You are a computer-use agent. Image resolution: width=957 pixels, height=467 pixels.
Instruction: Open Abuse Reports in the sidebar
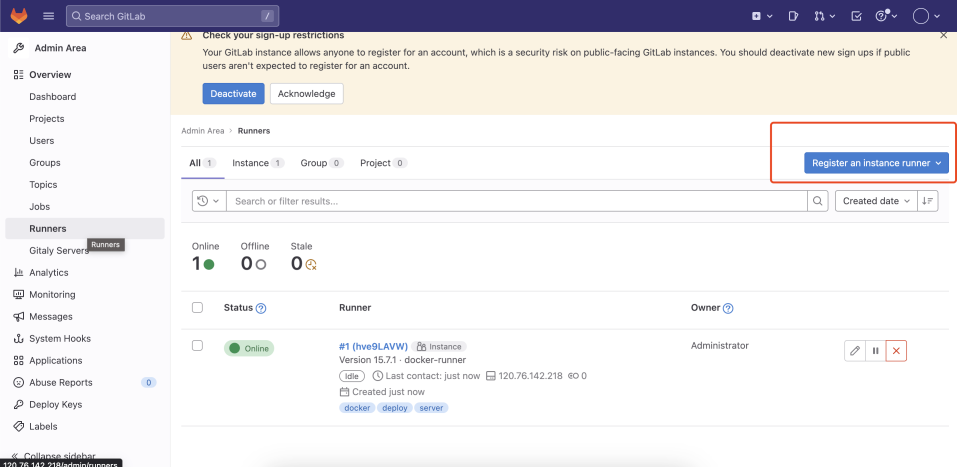coord(85,382)
